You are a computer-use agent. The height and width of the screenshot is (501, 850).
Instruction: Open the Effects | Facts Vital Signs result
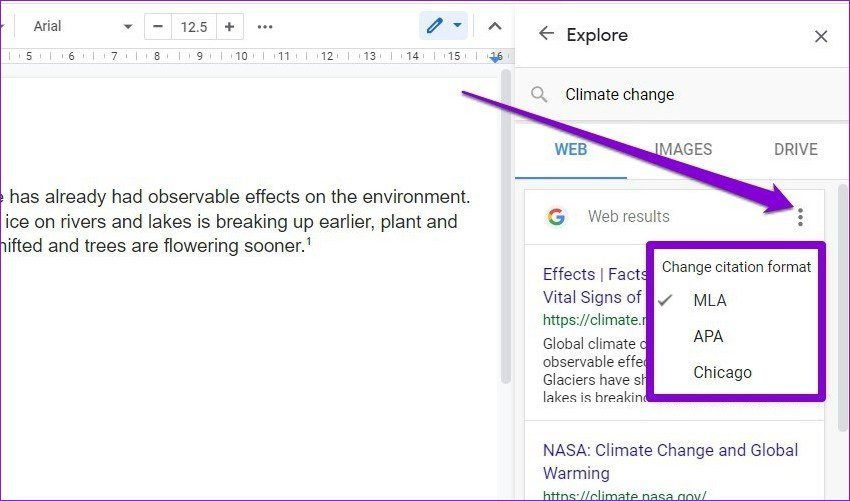(x=595, y=285)
